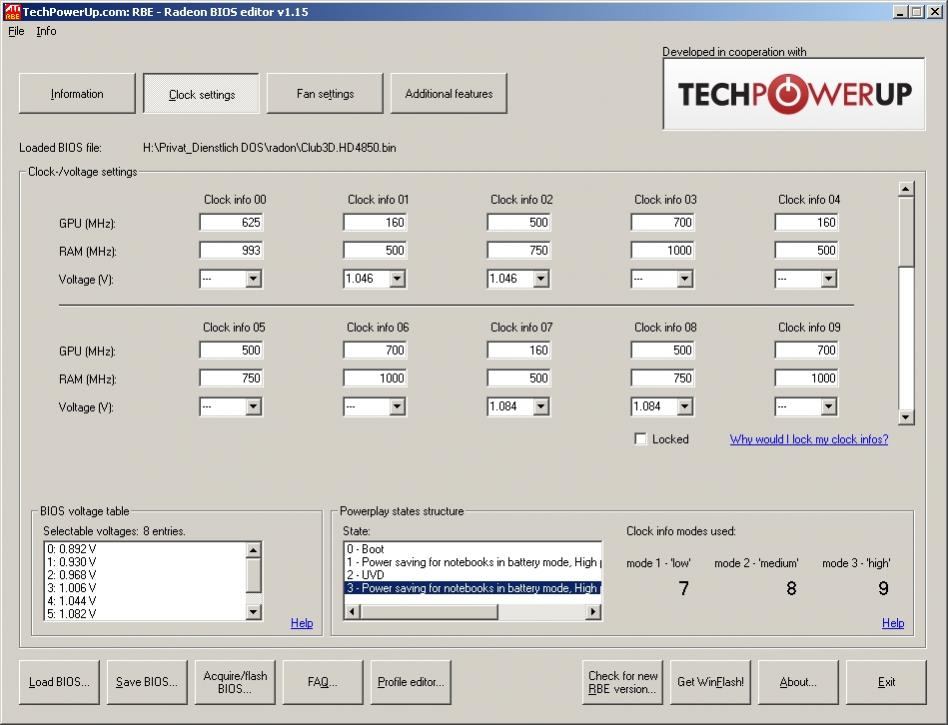
Task: Expand Clock info 02 voltage dropdown
Action: click(541, 279)
